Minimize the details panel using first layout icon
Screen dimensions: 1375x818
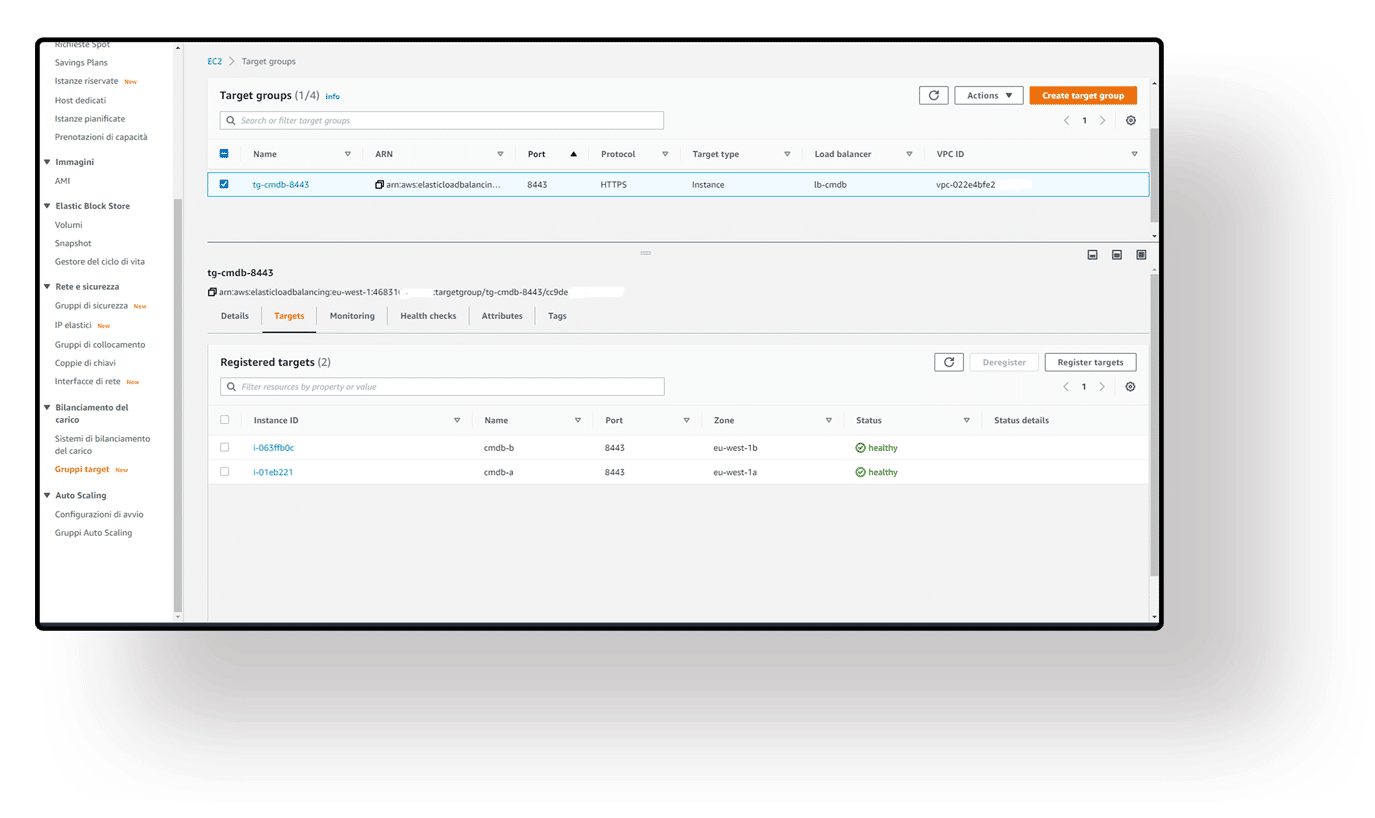1092,255
